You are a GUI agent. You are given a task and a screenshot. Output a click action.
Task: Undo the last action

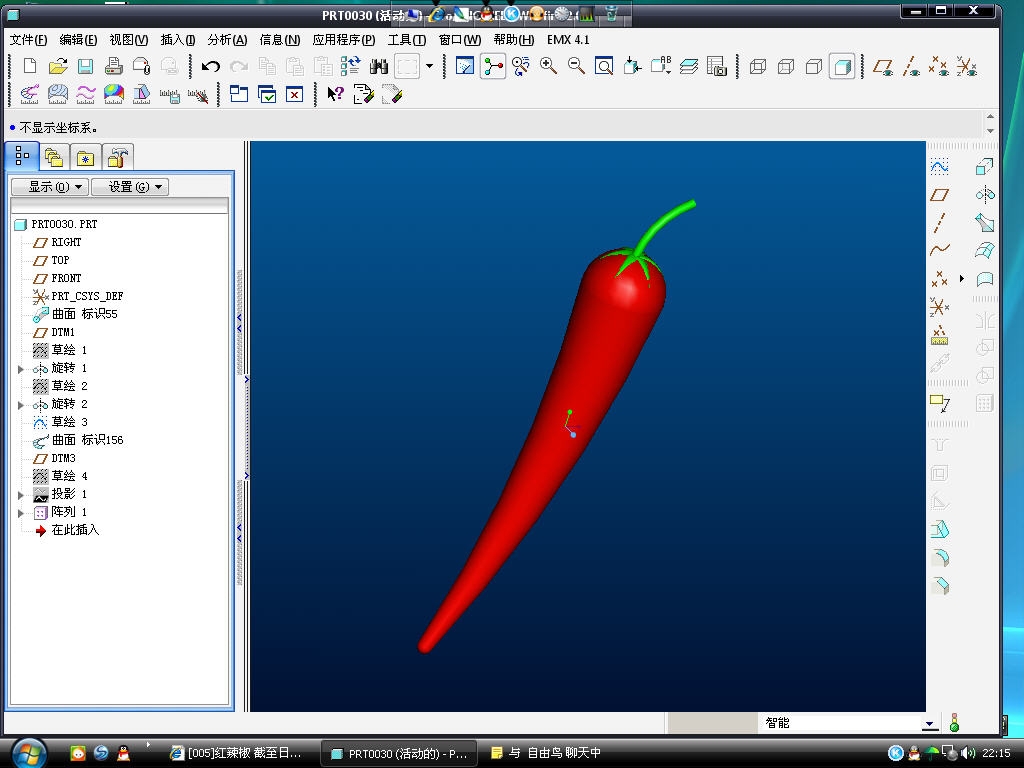[210, 66]
